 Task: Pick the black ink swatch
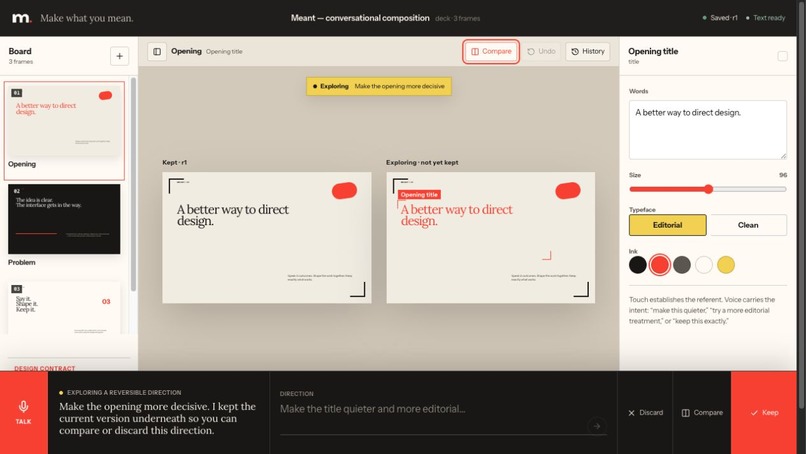637,265
